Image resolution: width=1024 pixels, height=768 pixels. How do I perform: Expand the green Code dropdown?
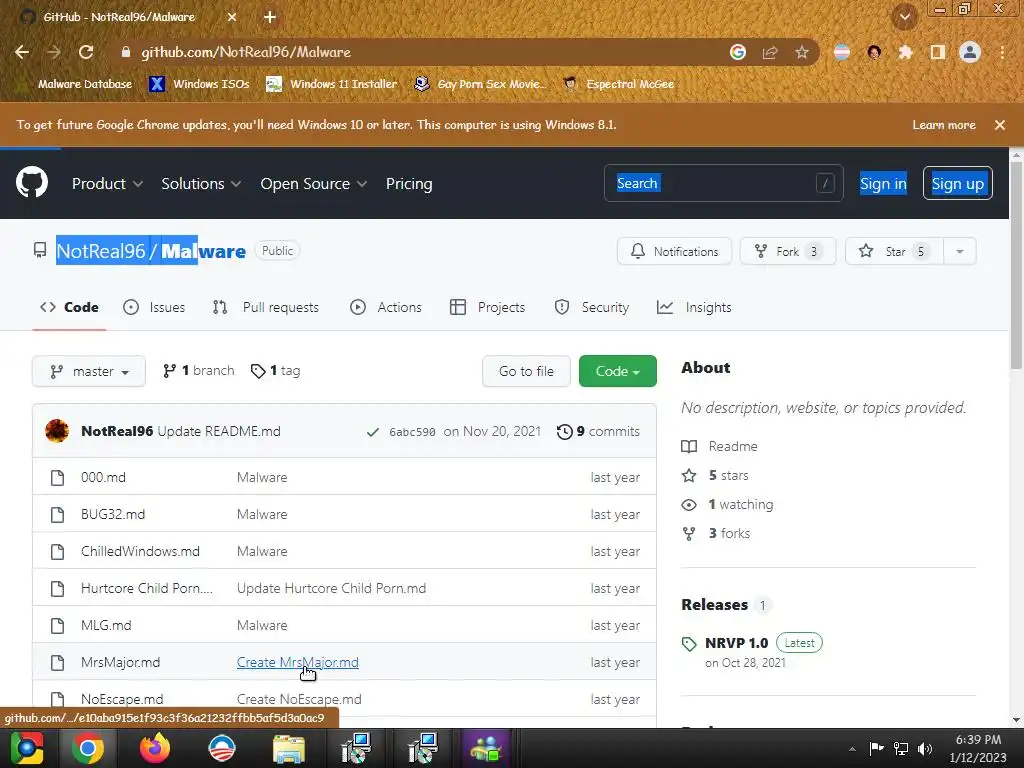618,372
